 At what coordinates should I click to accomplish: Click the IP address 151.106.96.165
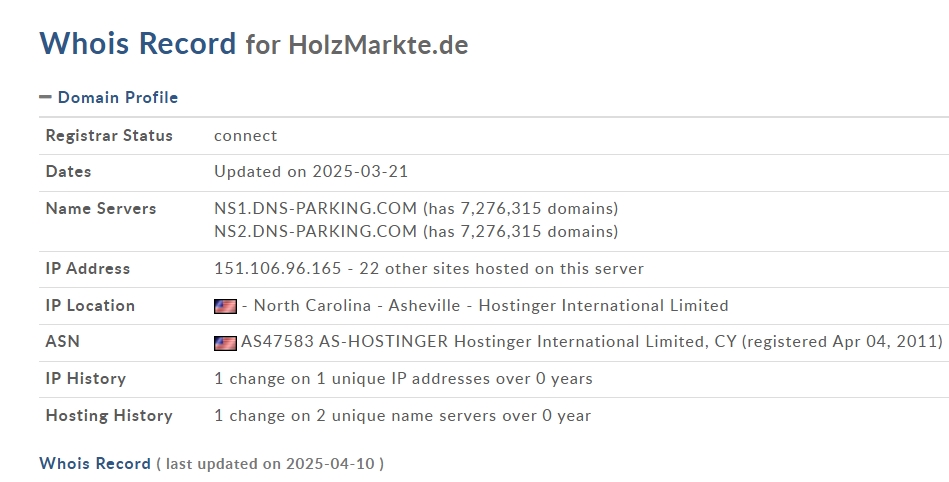tap(278, 268)
